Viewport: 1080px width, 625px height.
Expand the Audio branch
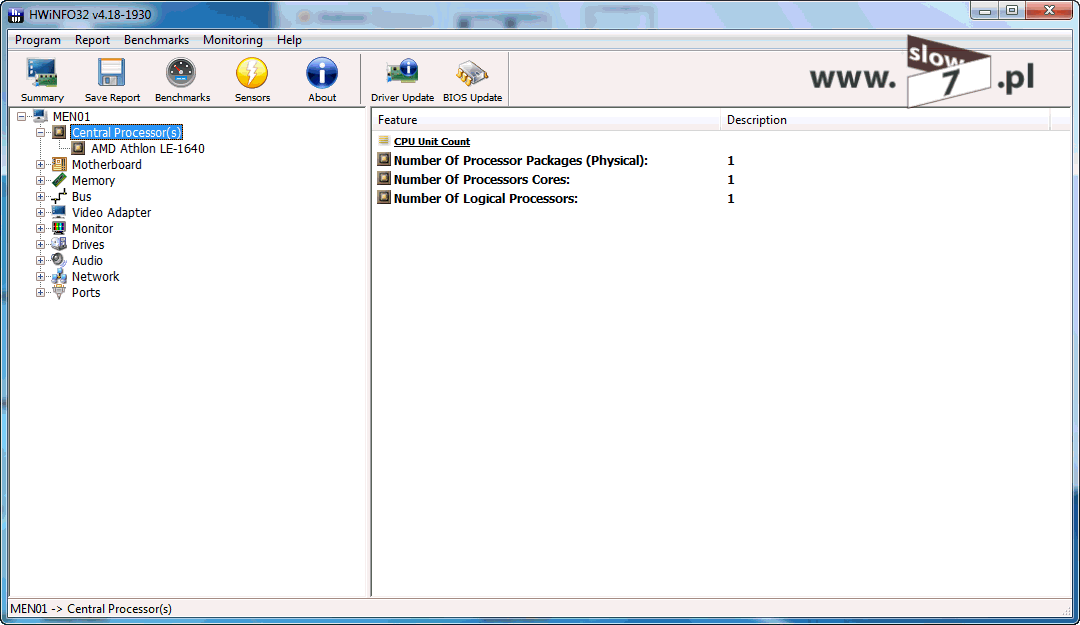(41, 260)
